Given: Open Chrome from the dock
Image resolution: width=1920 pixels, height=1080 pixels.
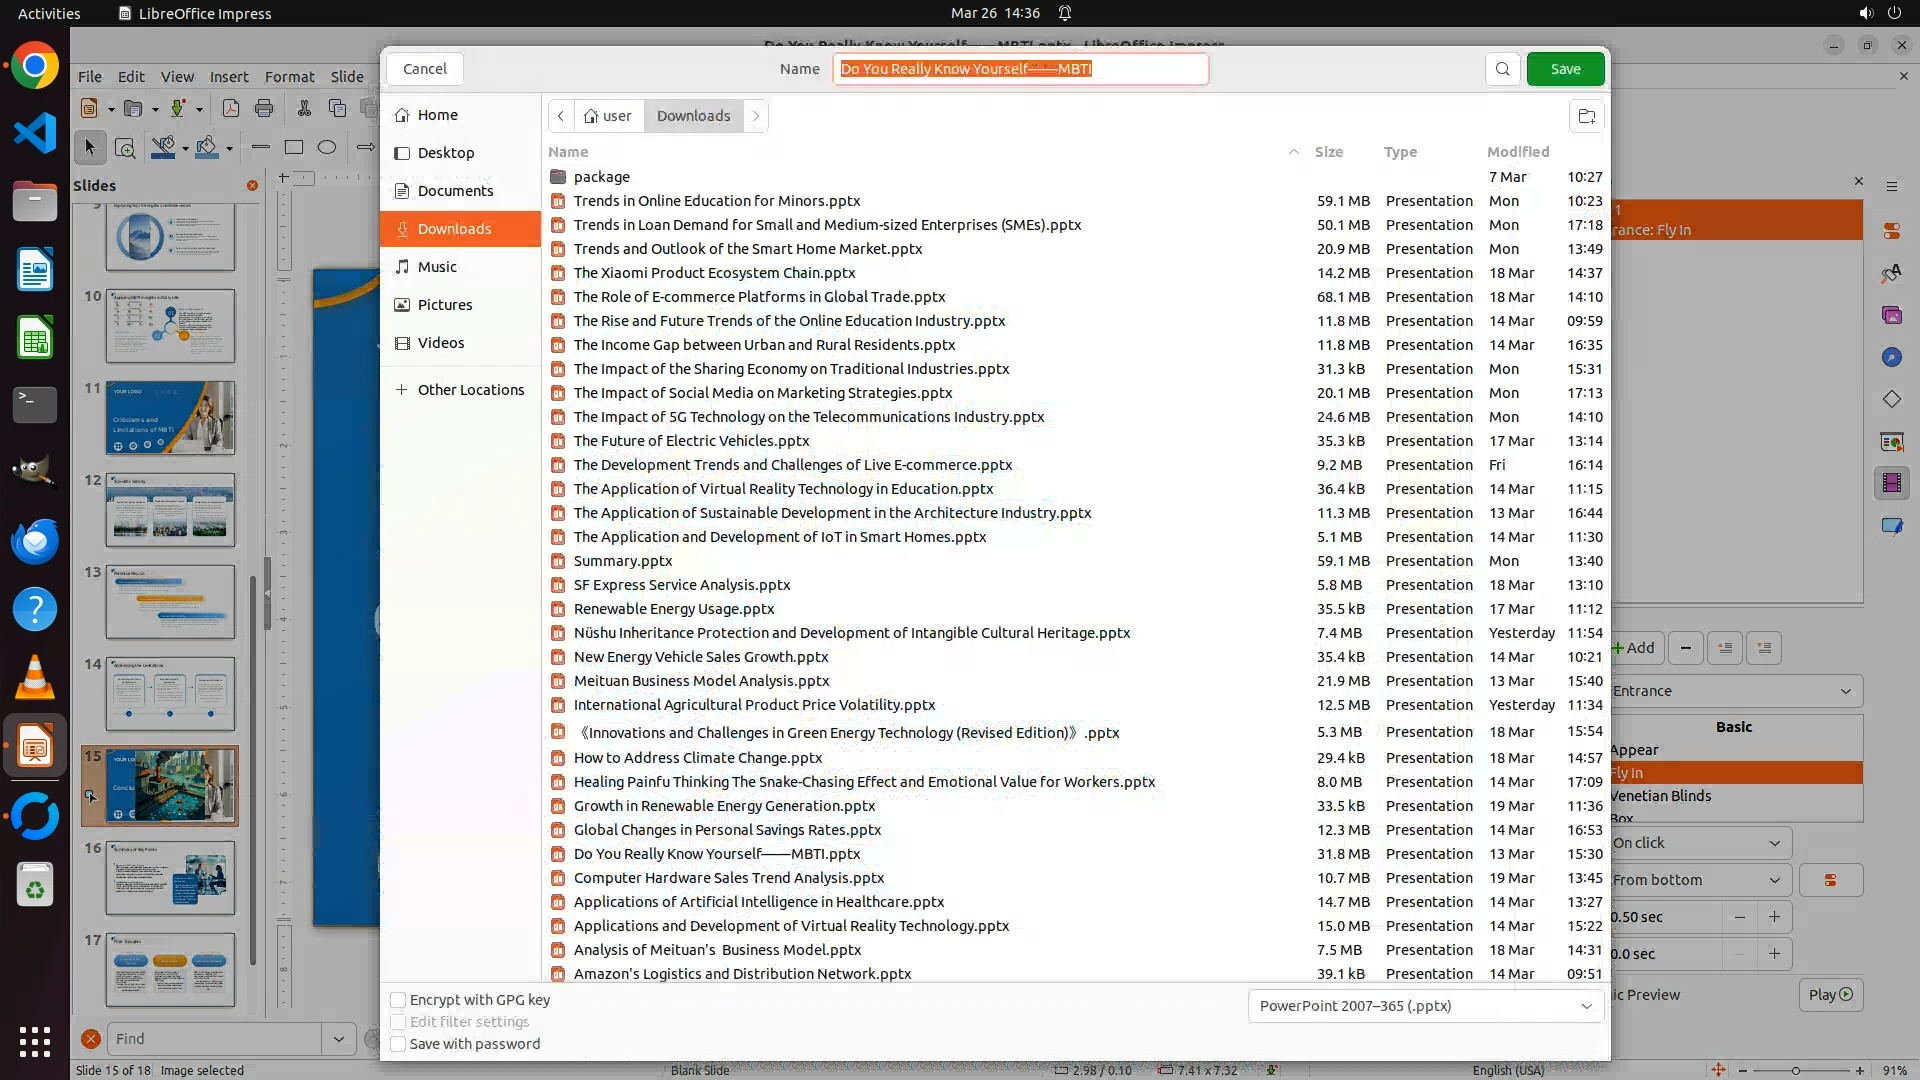Looking at the screenshot, I should pyautogui.click(x=35, y=67).
